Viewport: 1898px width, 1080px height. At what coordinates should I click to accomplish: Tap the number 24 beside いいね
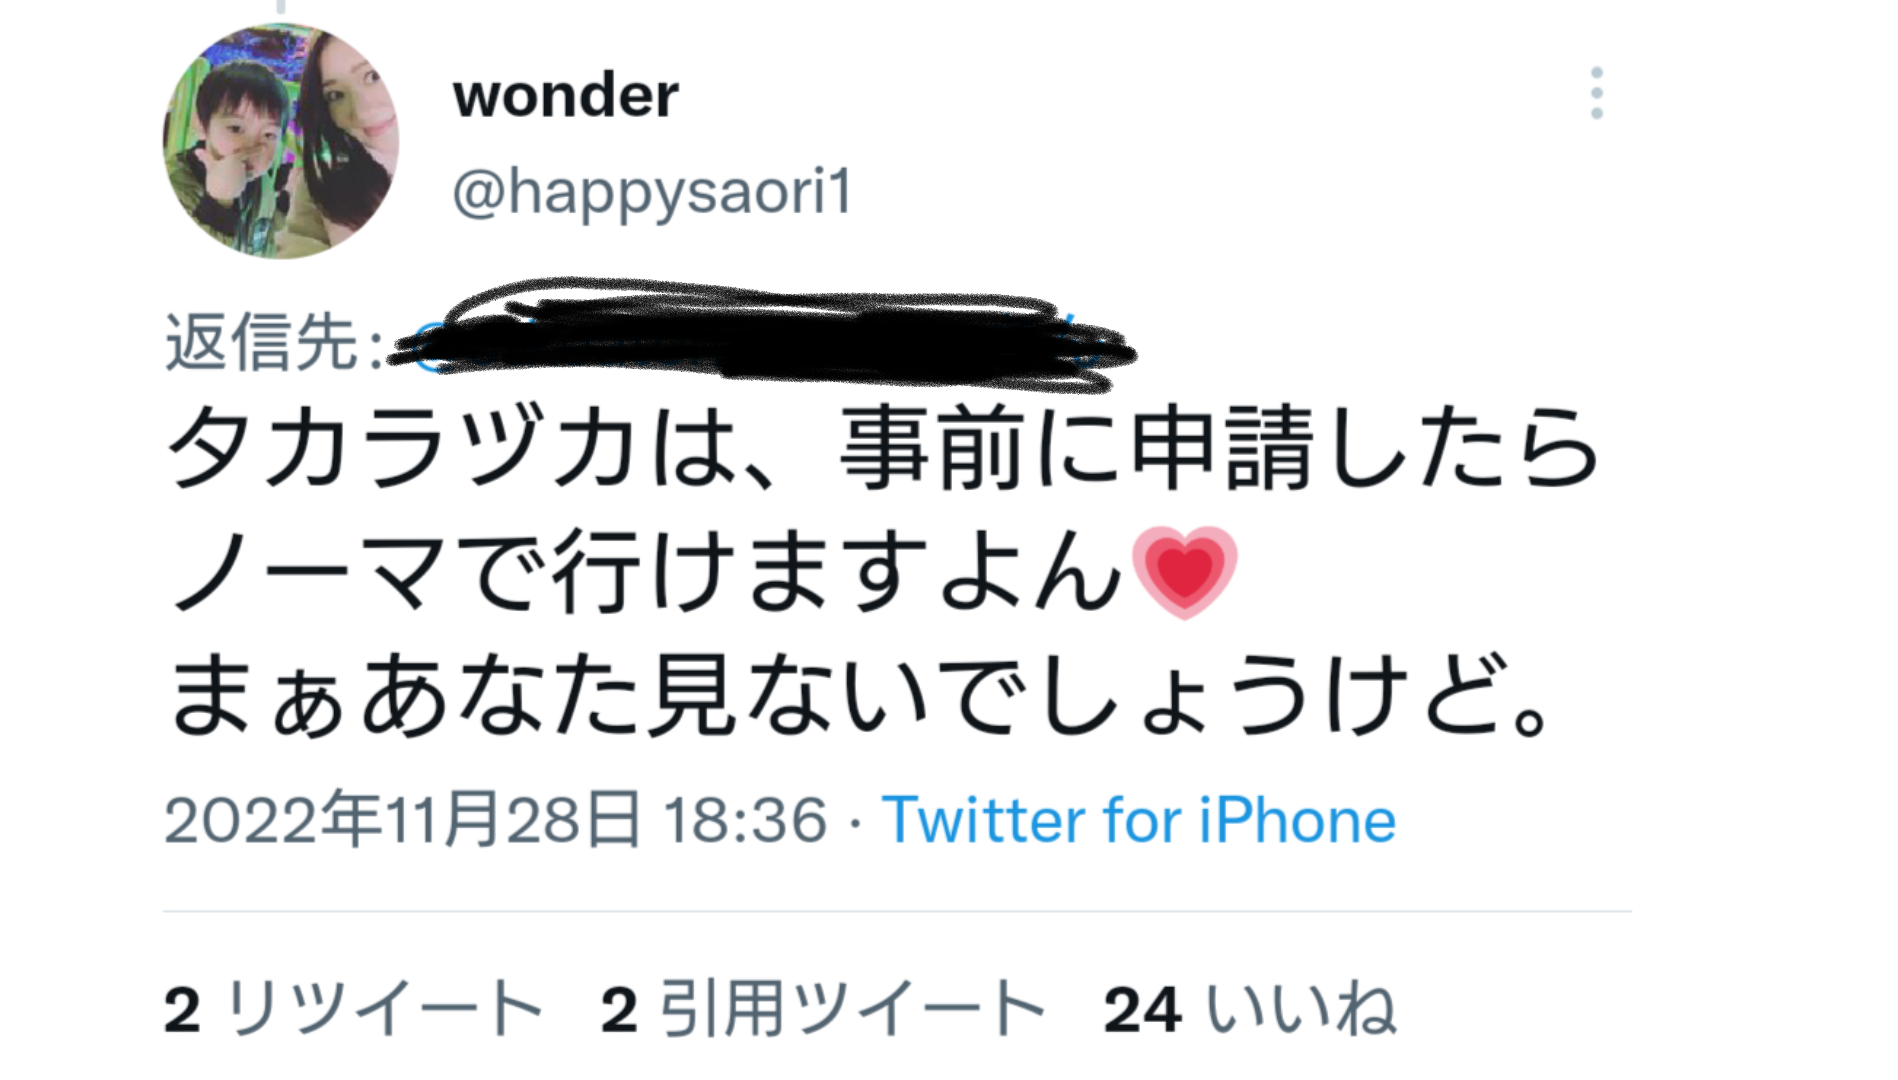coord(1143,1010)
